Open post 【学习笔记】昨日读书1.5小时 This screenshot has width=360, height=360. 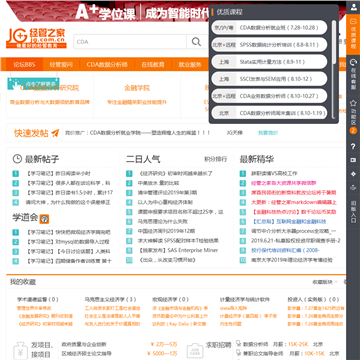point(69,193)
